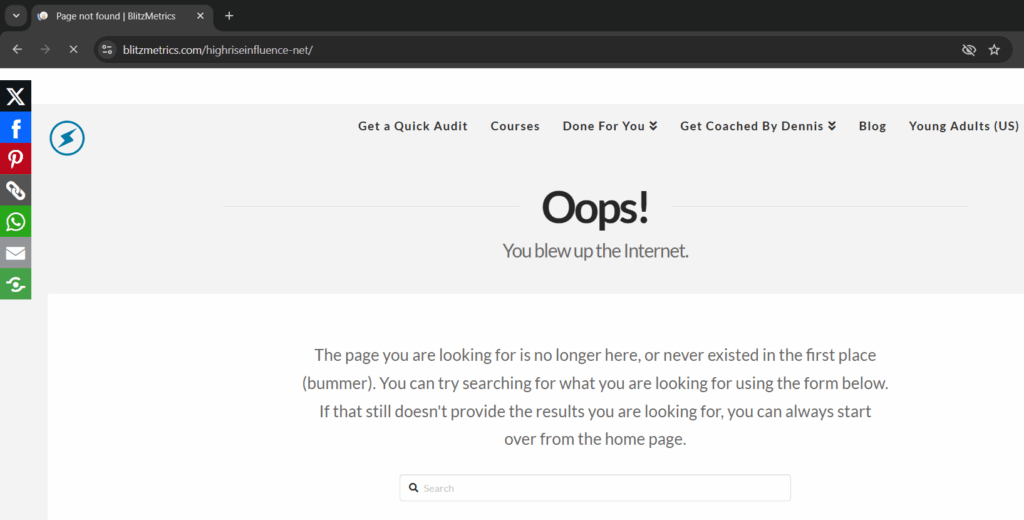This screenshot has height=520, width=1024.
Task: Share via WhatsApp icon
Action: click(15, 221)
